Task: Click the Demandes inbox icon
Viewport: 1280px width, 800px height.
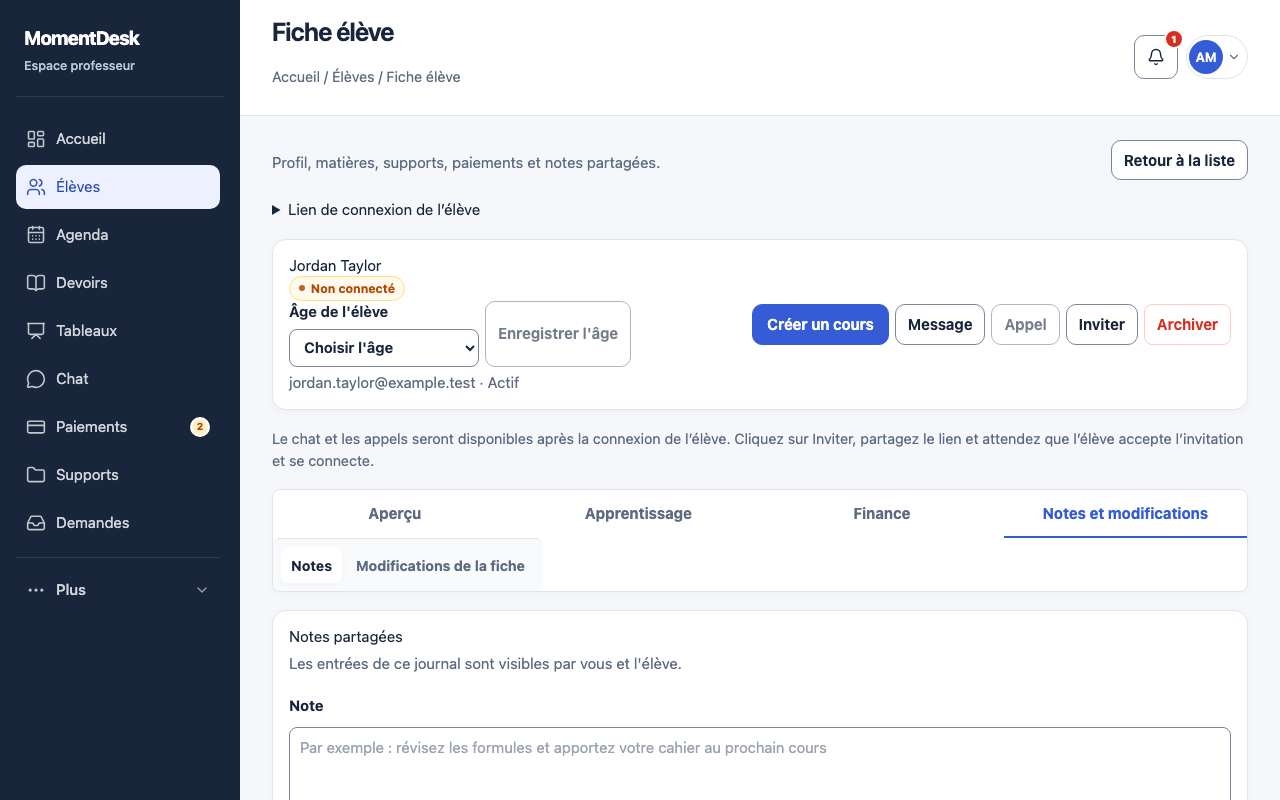Action: 36,523
